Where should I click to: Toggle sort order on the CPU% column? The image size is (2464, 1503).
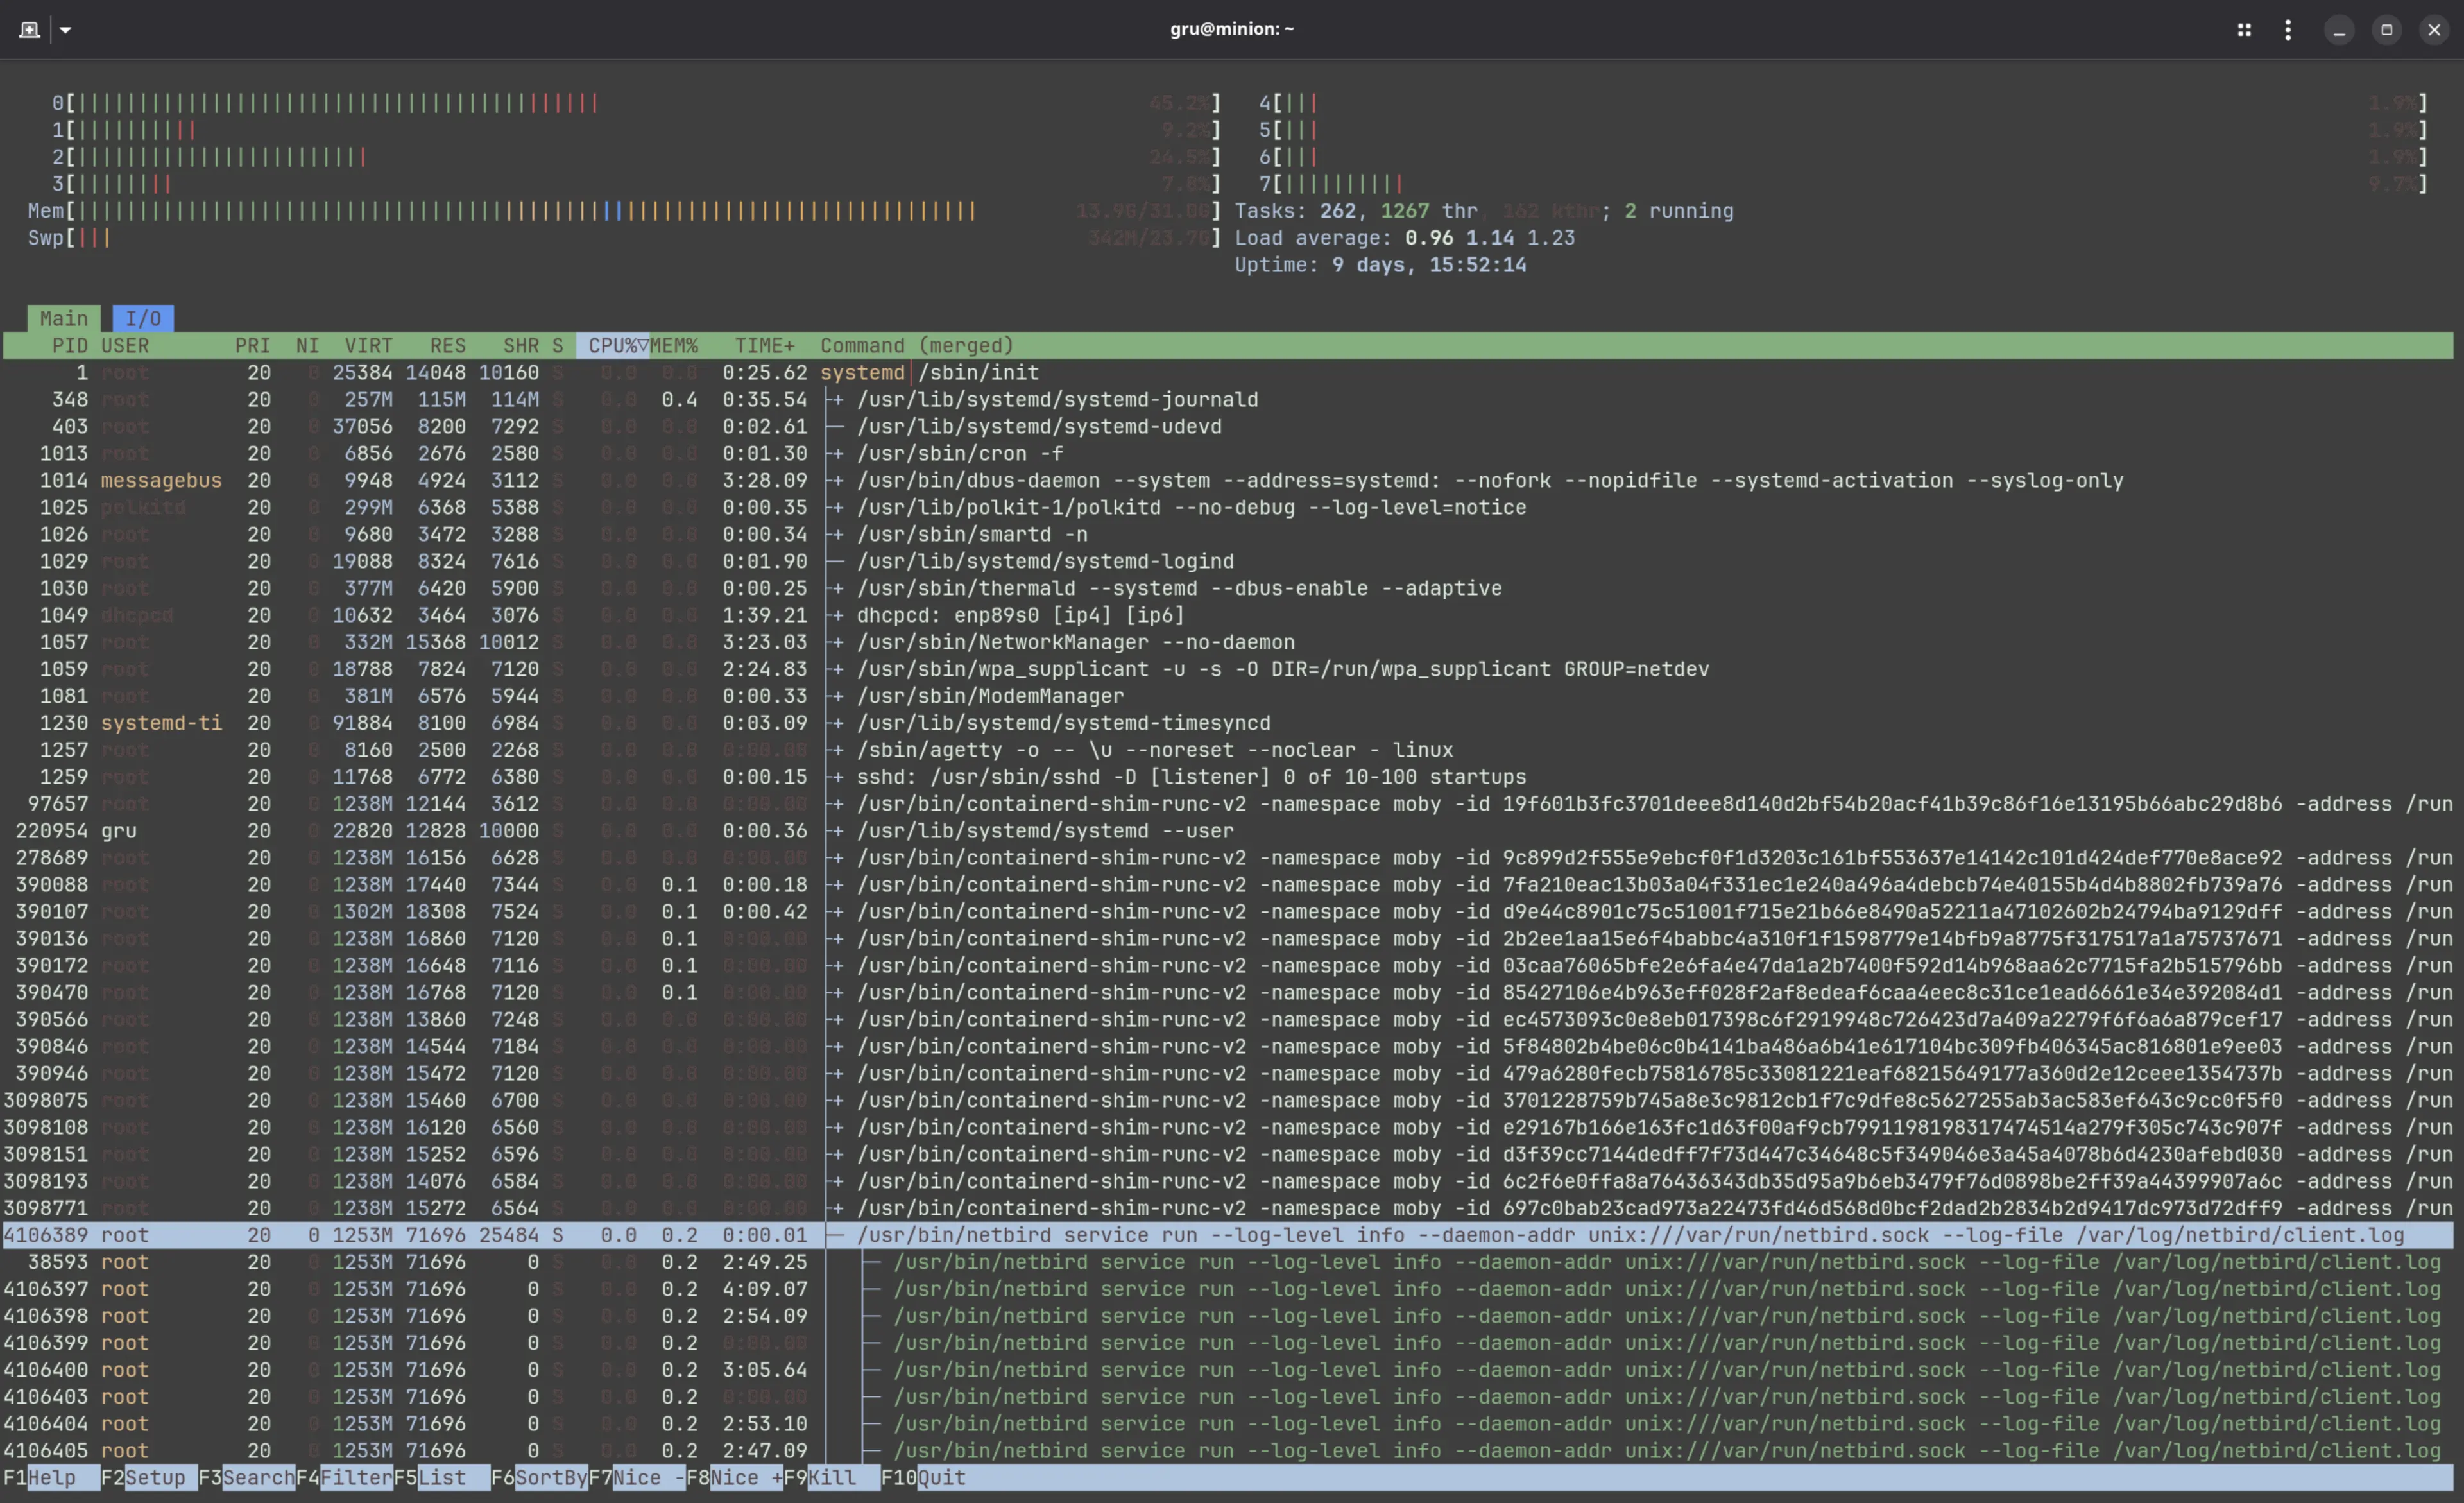click(x=613, y=346)
